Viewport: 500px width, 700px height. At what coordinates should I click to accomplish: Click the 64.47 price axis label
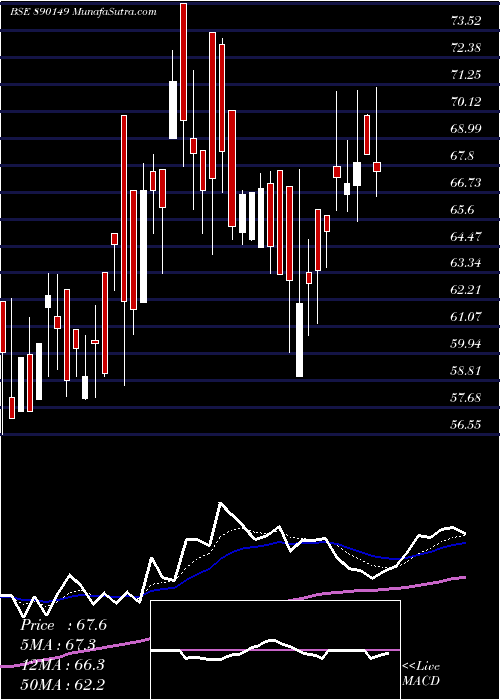[x=466, y=236]
